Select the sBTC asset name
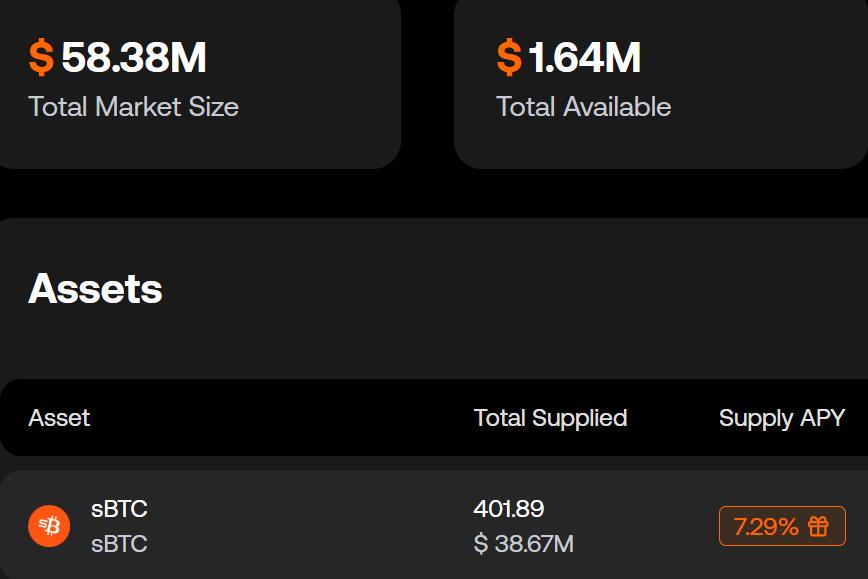This screenshot has width=868, height=579. coord(119,509)
